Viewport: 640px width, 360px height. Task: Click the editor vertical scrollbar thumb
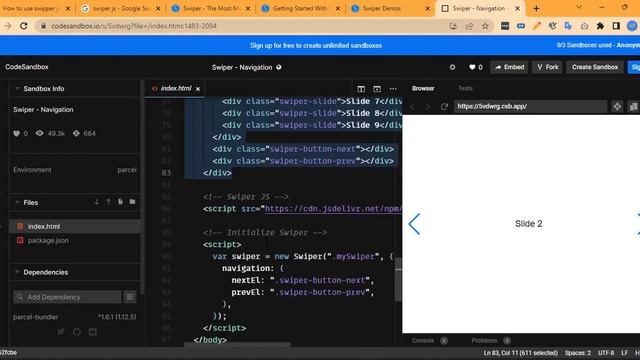point(398,279)
